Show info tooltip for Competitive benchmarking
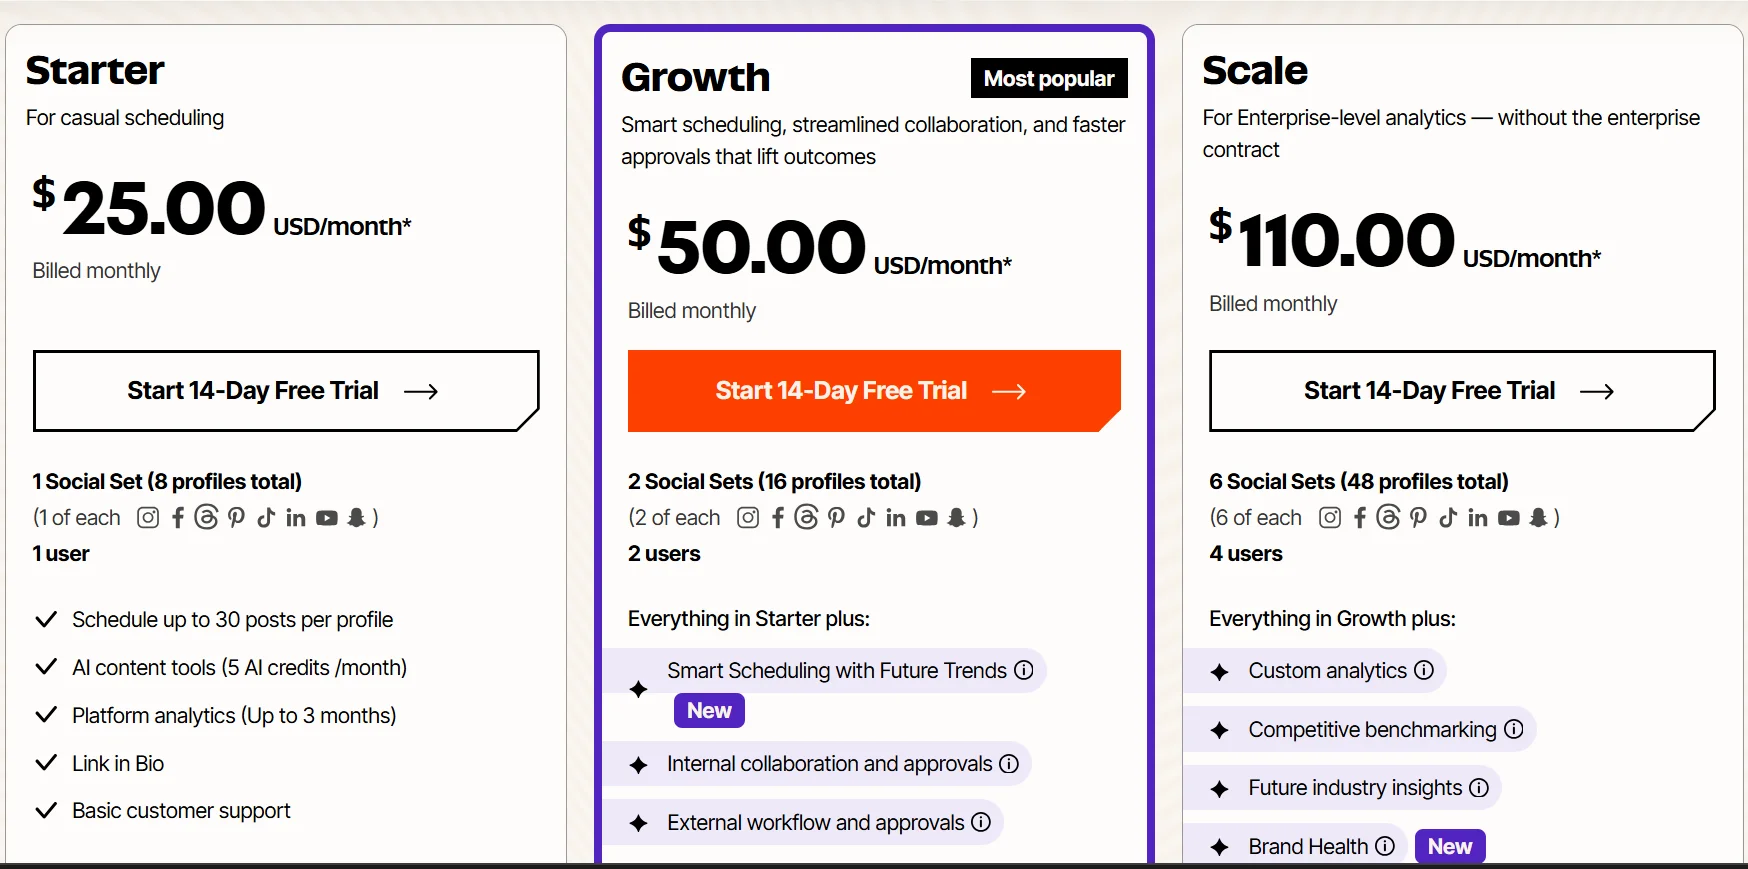This screenshot has height=869, width=1748. click(1514, 729)
